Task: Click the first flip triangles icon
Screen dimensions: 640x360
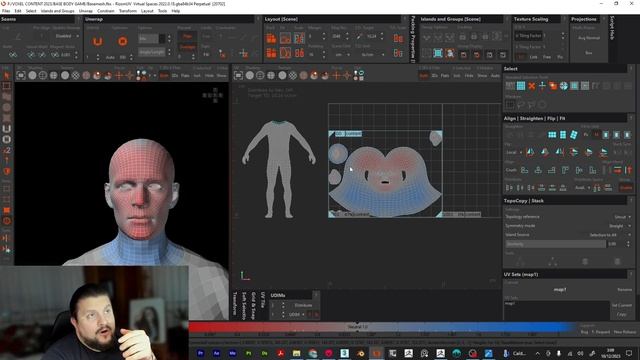Action: click(530, 152)
